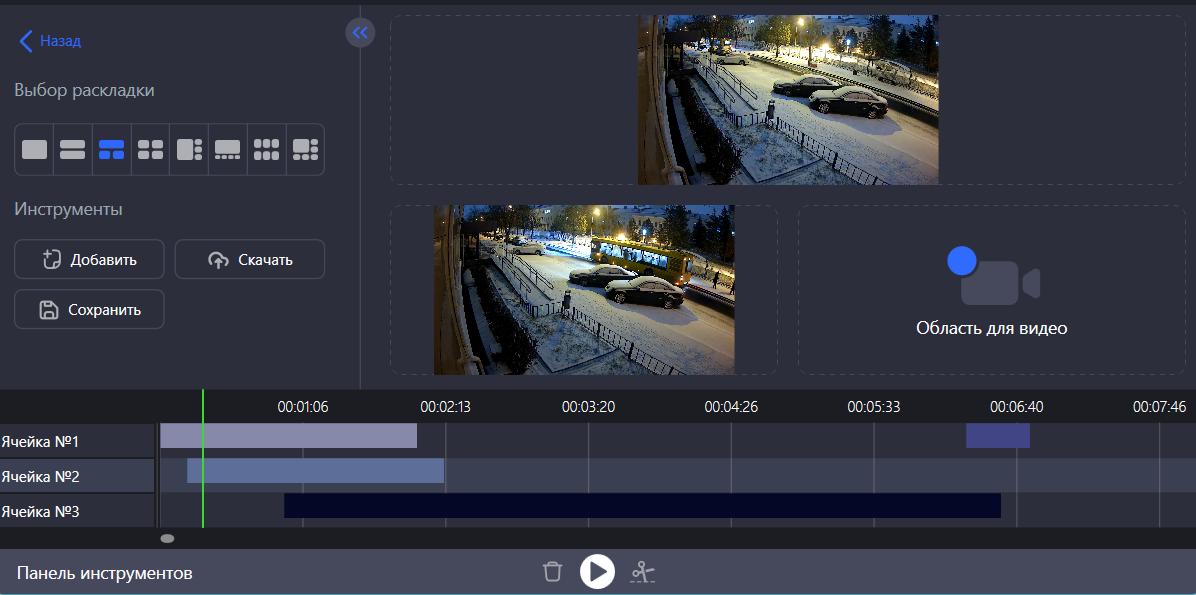Choose the large top with four bottom layout
This screenshot has width=1196, height=595.
click(228, 150)
